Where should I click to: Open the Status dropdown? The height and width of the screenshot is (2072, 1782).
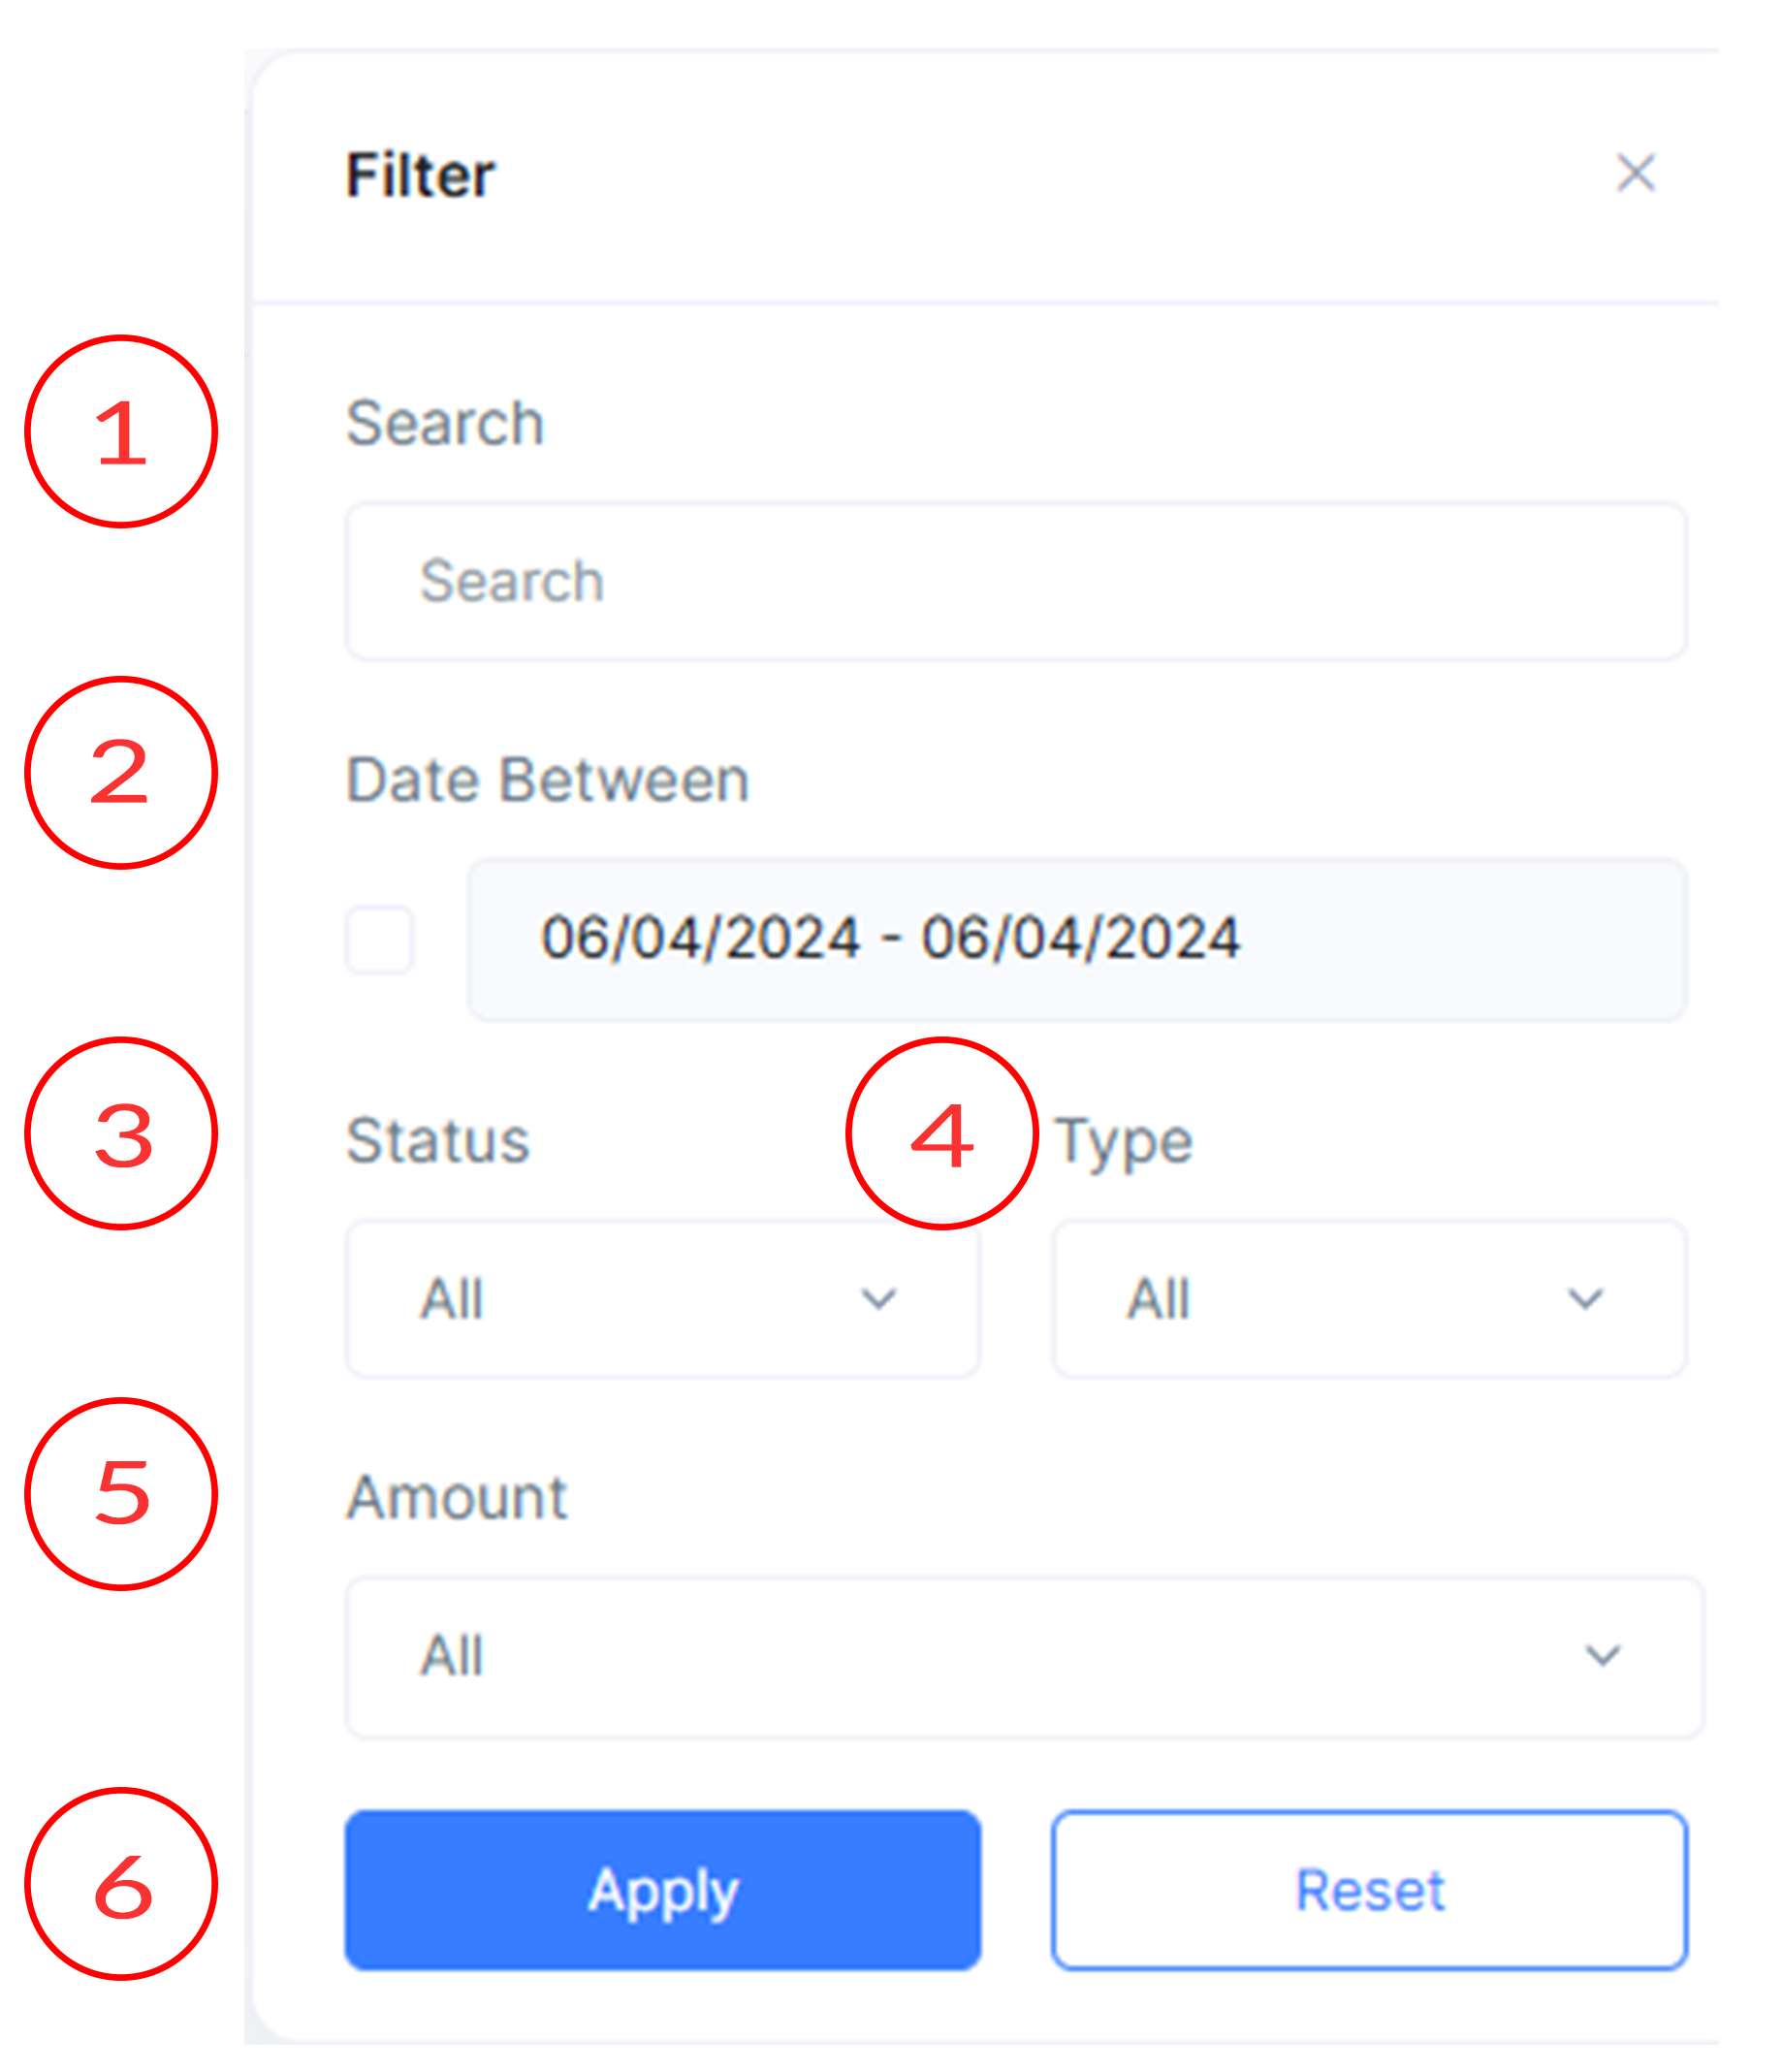[x=662, y=1299]
